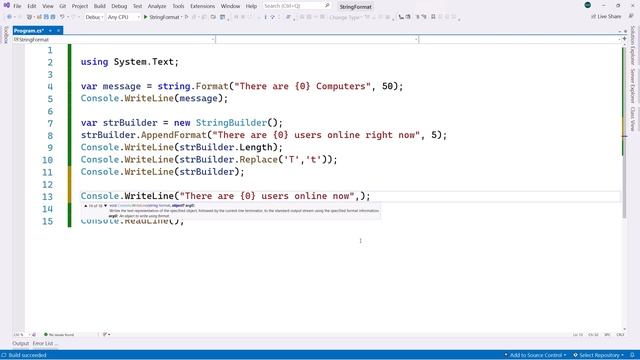Click line number 13 in the gutter
The width and height of the screenshot is (640, 360).
(x=47, y=197)
